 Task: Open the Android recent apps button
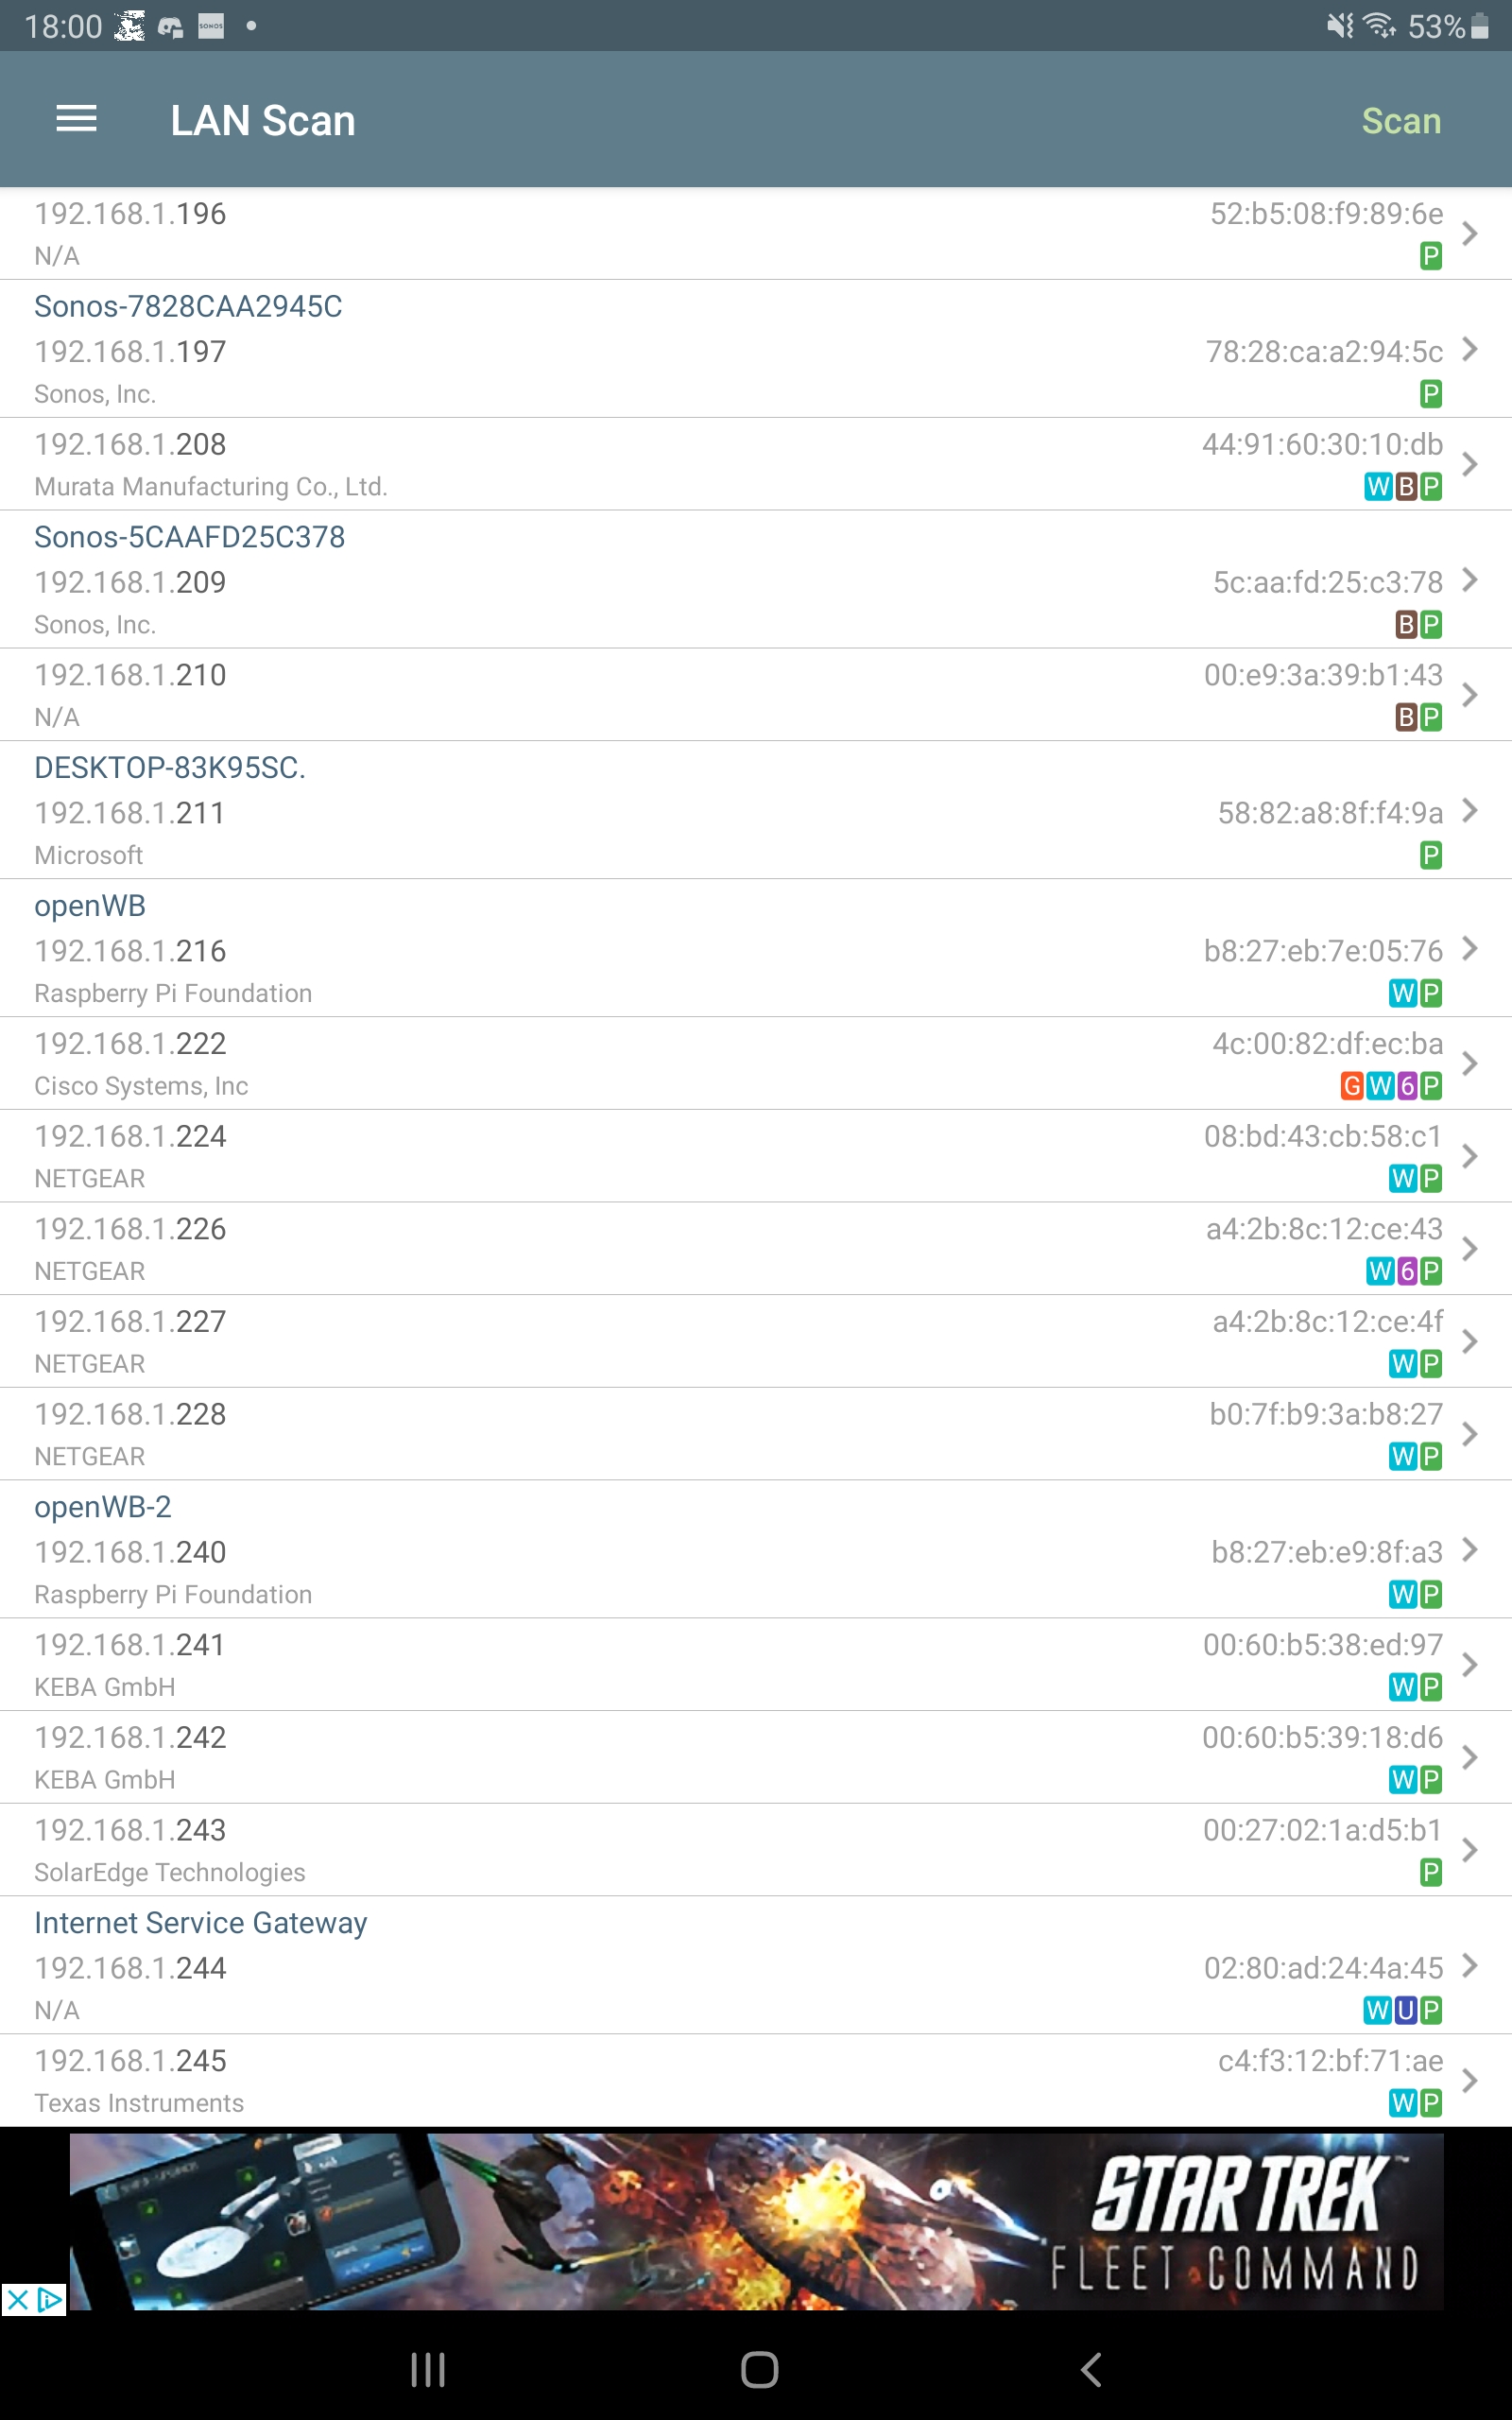click(428, 2369)
